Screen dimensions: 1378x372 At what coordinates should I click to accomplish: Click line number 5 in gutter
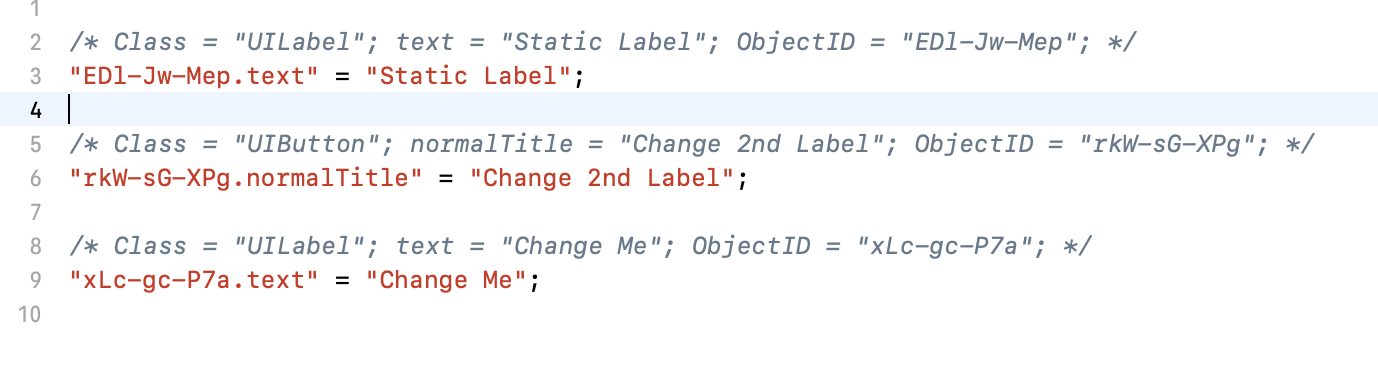36,145
